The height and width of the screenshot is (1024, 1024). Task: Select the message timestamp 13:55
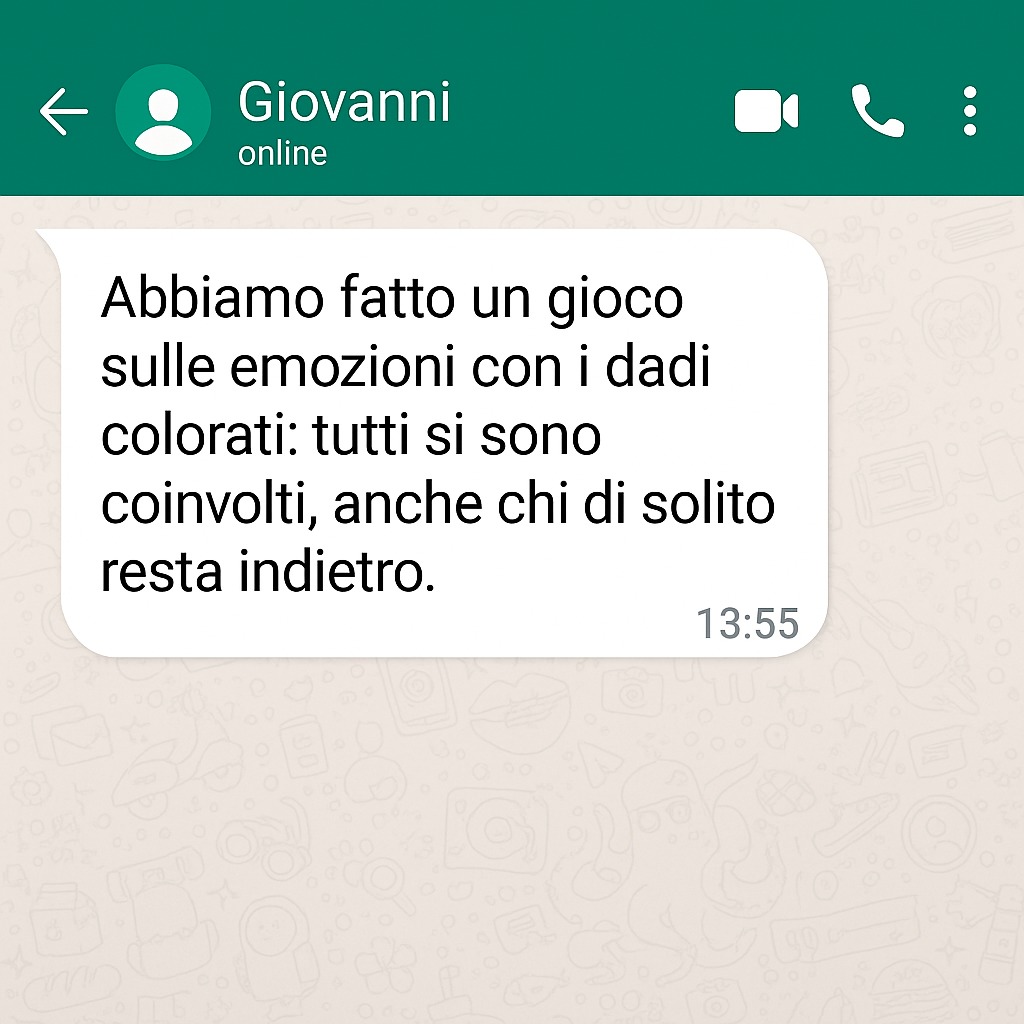(x=748, y=623)
